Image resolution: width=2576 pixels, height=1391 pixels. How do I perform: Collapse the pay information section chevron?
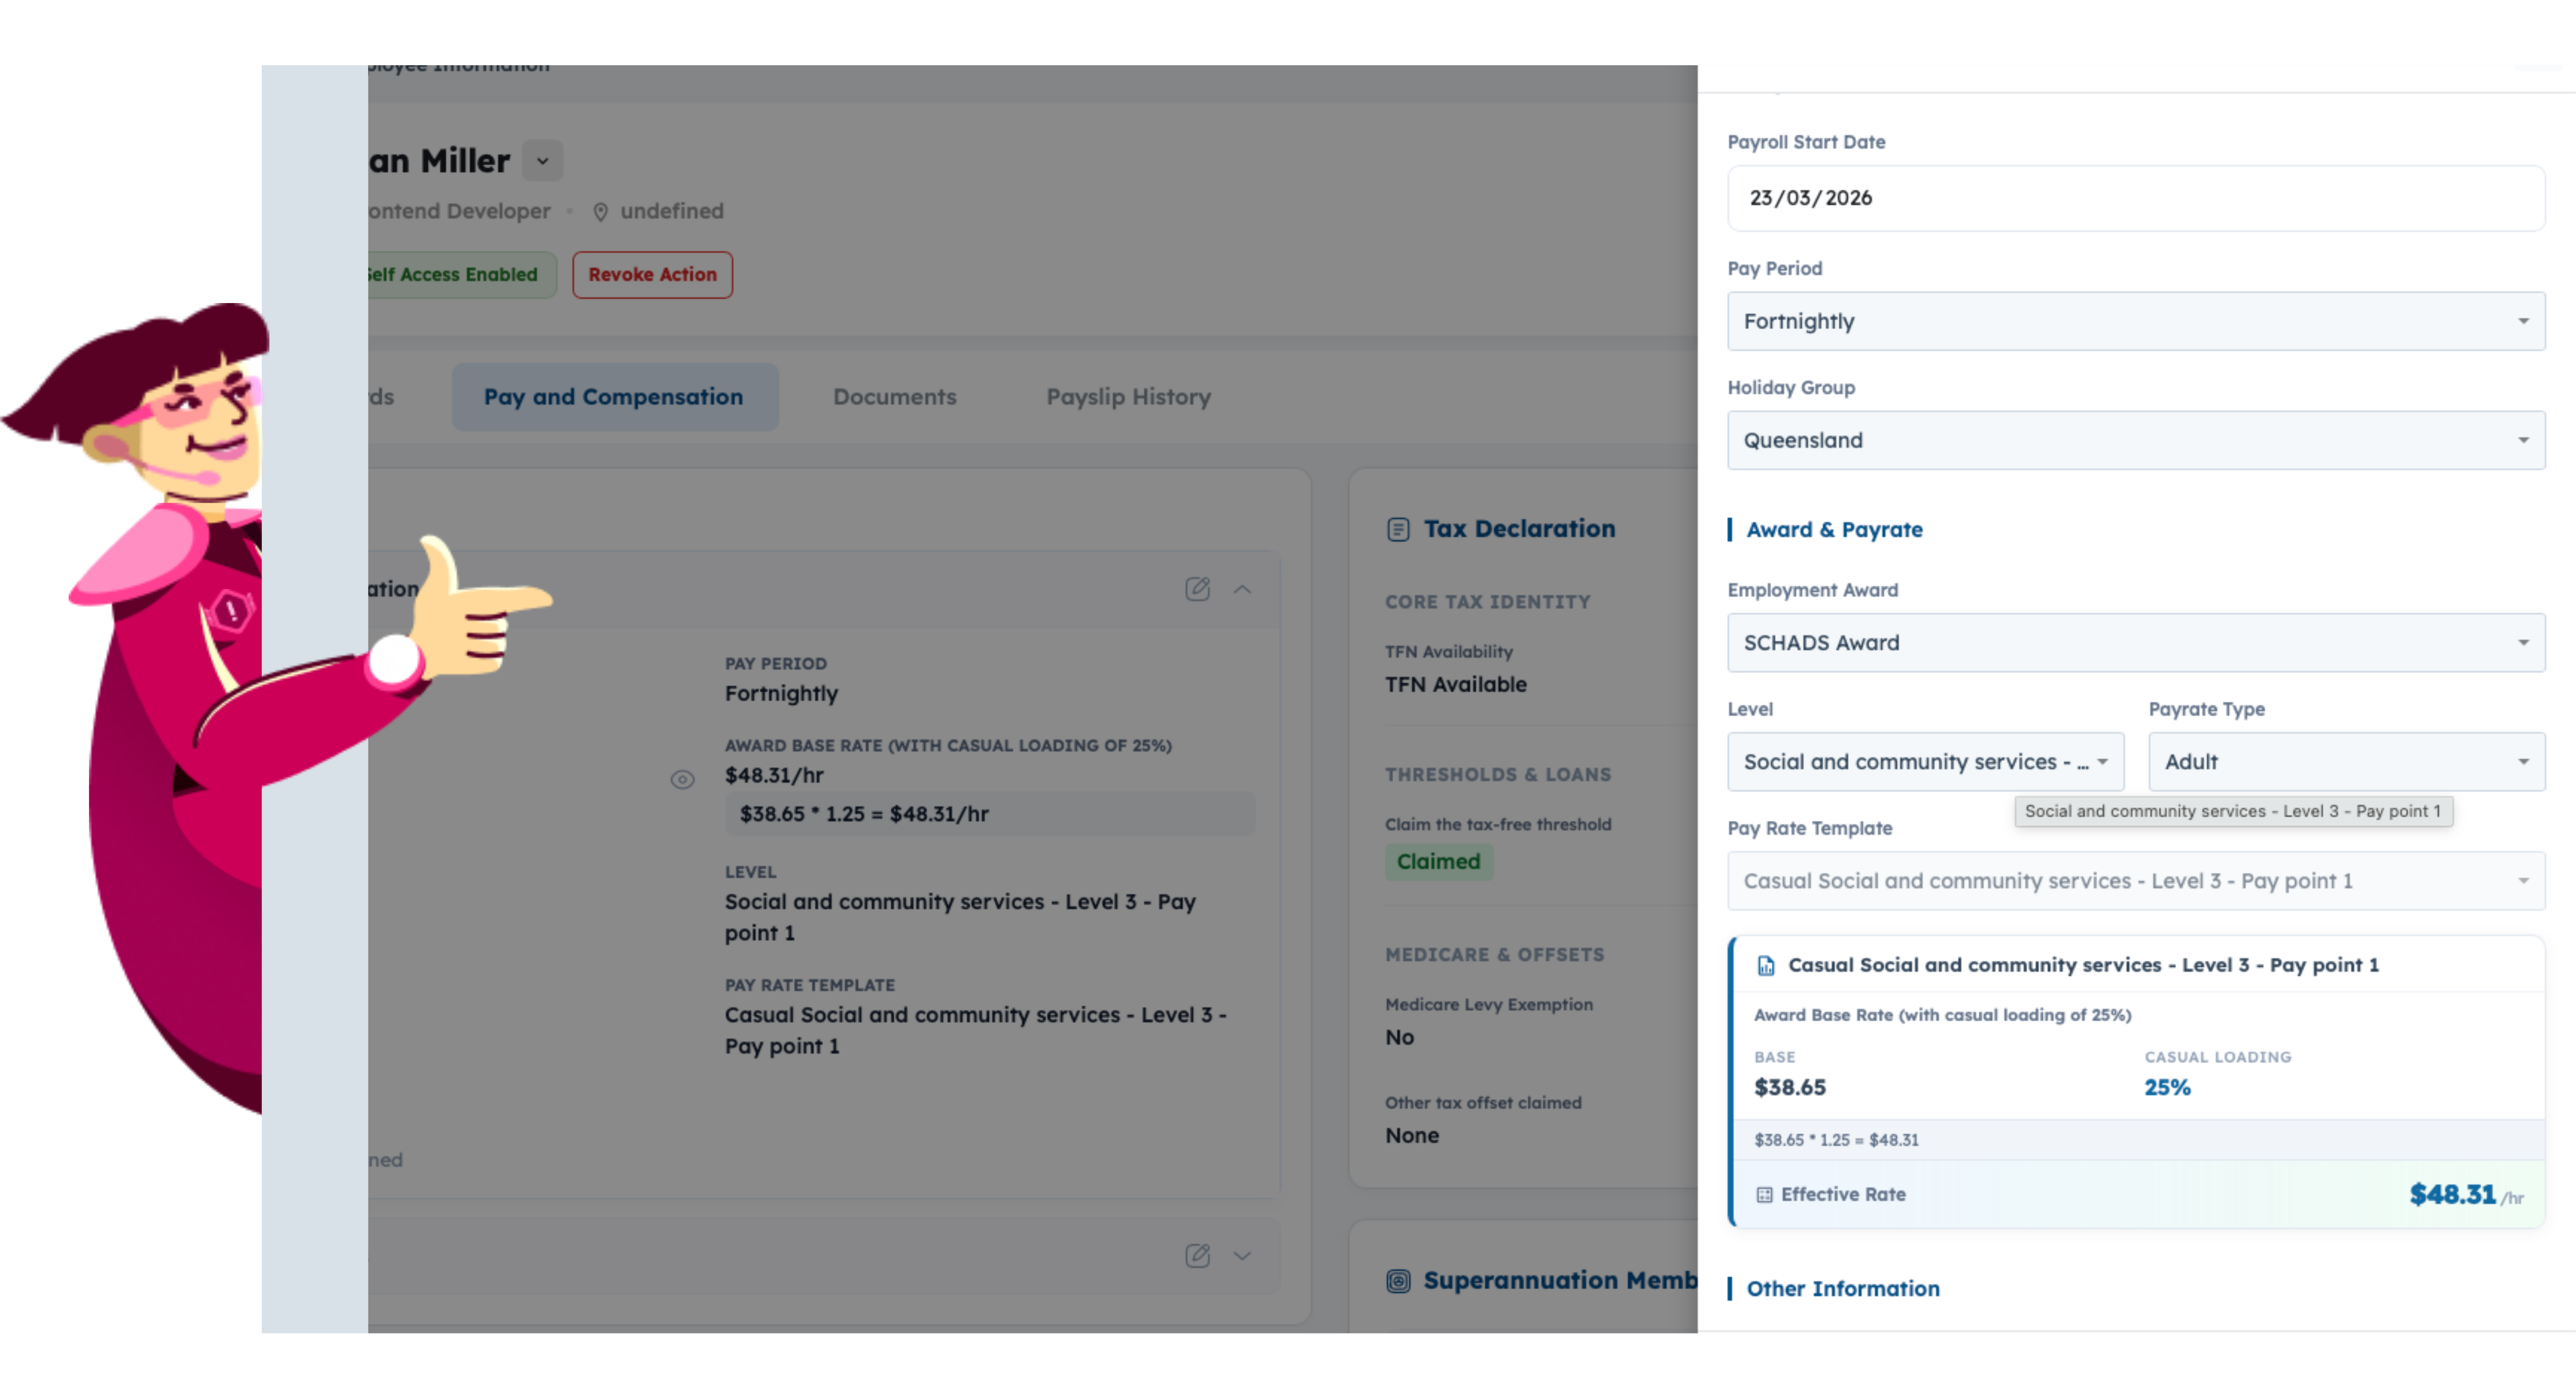[1242, 589]
